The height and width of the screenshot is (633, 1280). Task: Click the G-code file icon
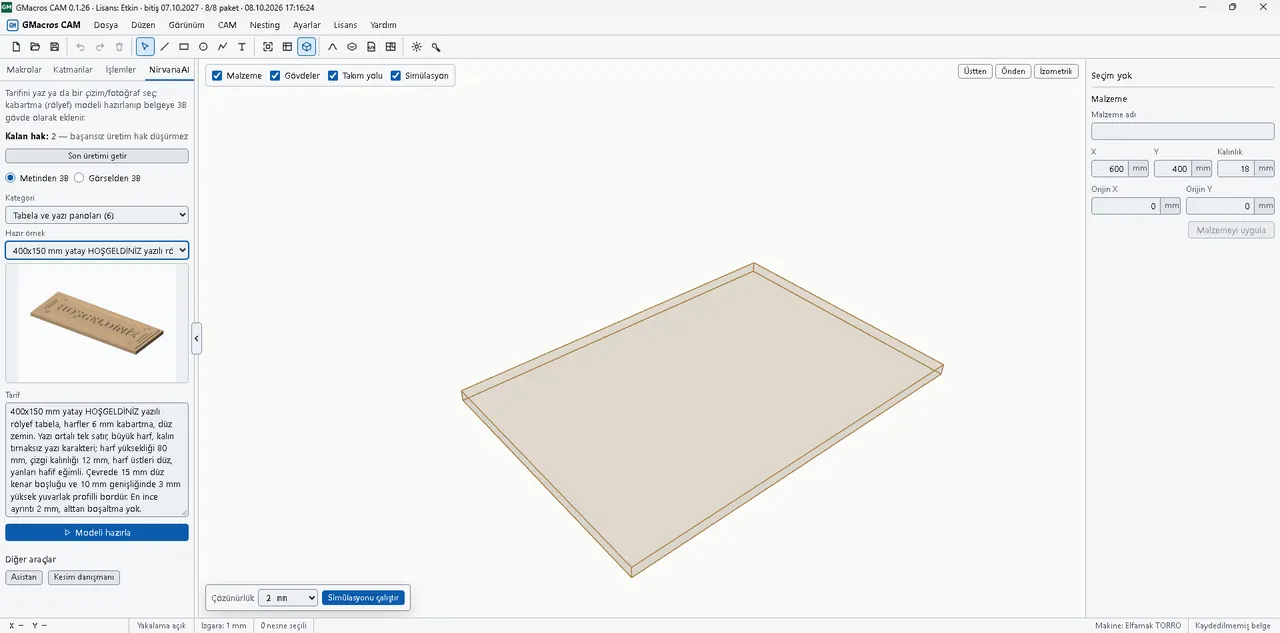point(371,47)
